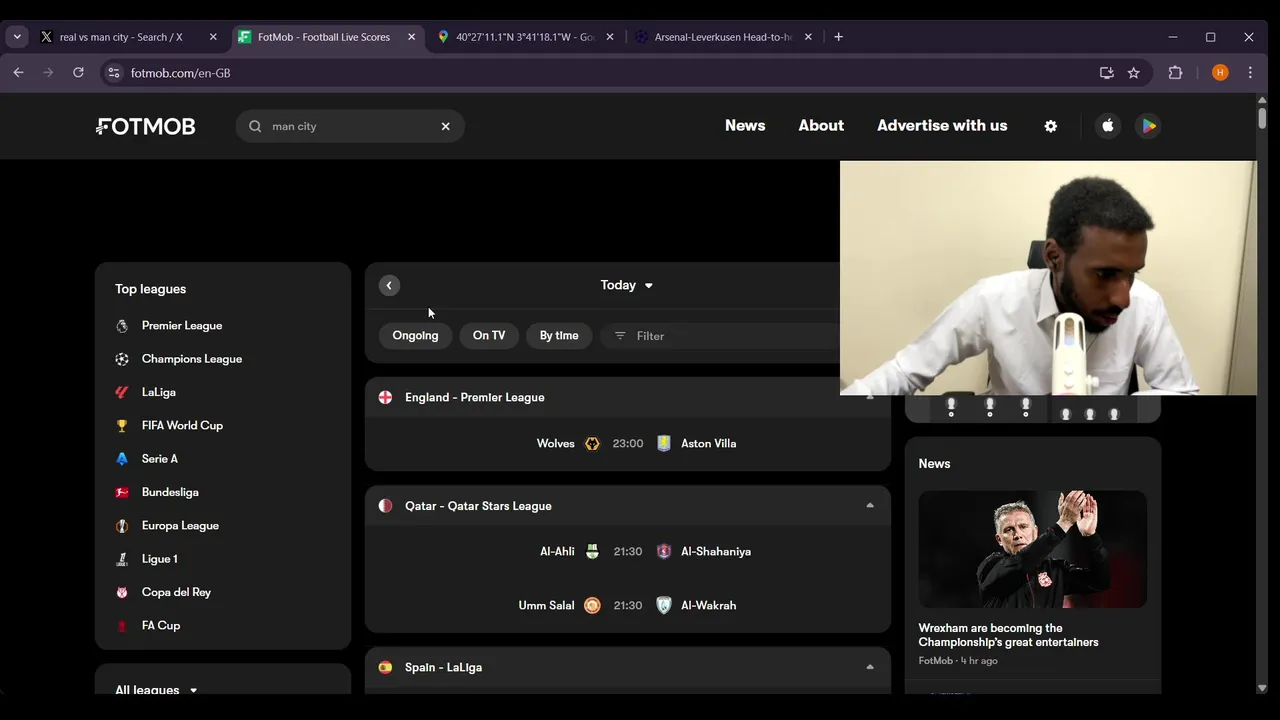Screen dimensions: 1280x720
Task: Open the About menu item
Action: [x=821, y=126]
